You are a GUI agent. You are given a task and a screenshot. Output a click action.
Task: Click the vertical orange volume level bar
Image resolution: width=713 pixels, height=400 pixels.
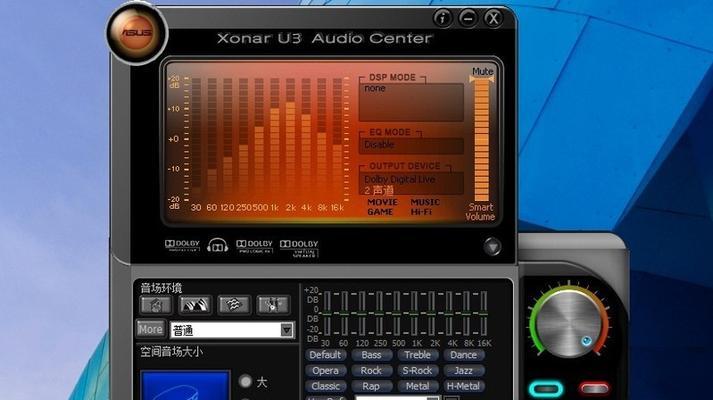point(482,140)
